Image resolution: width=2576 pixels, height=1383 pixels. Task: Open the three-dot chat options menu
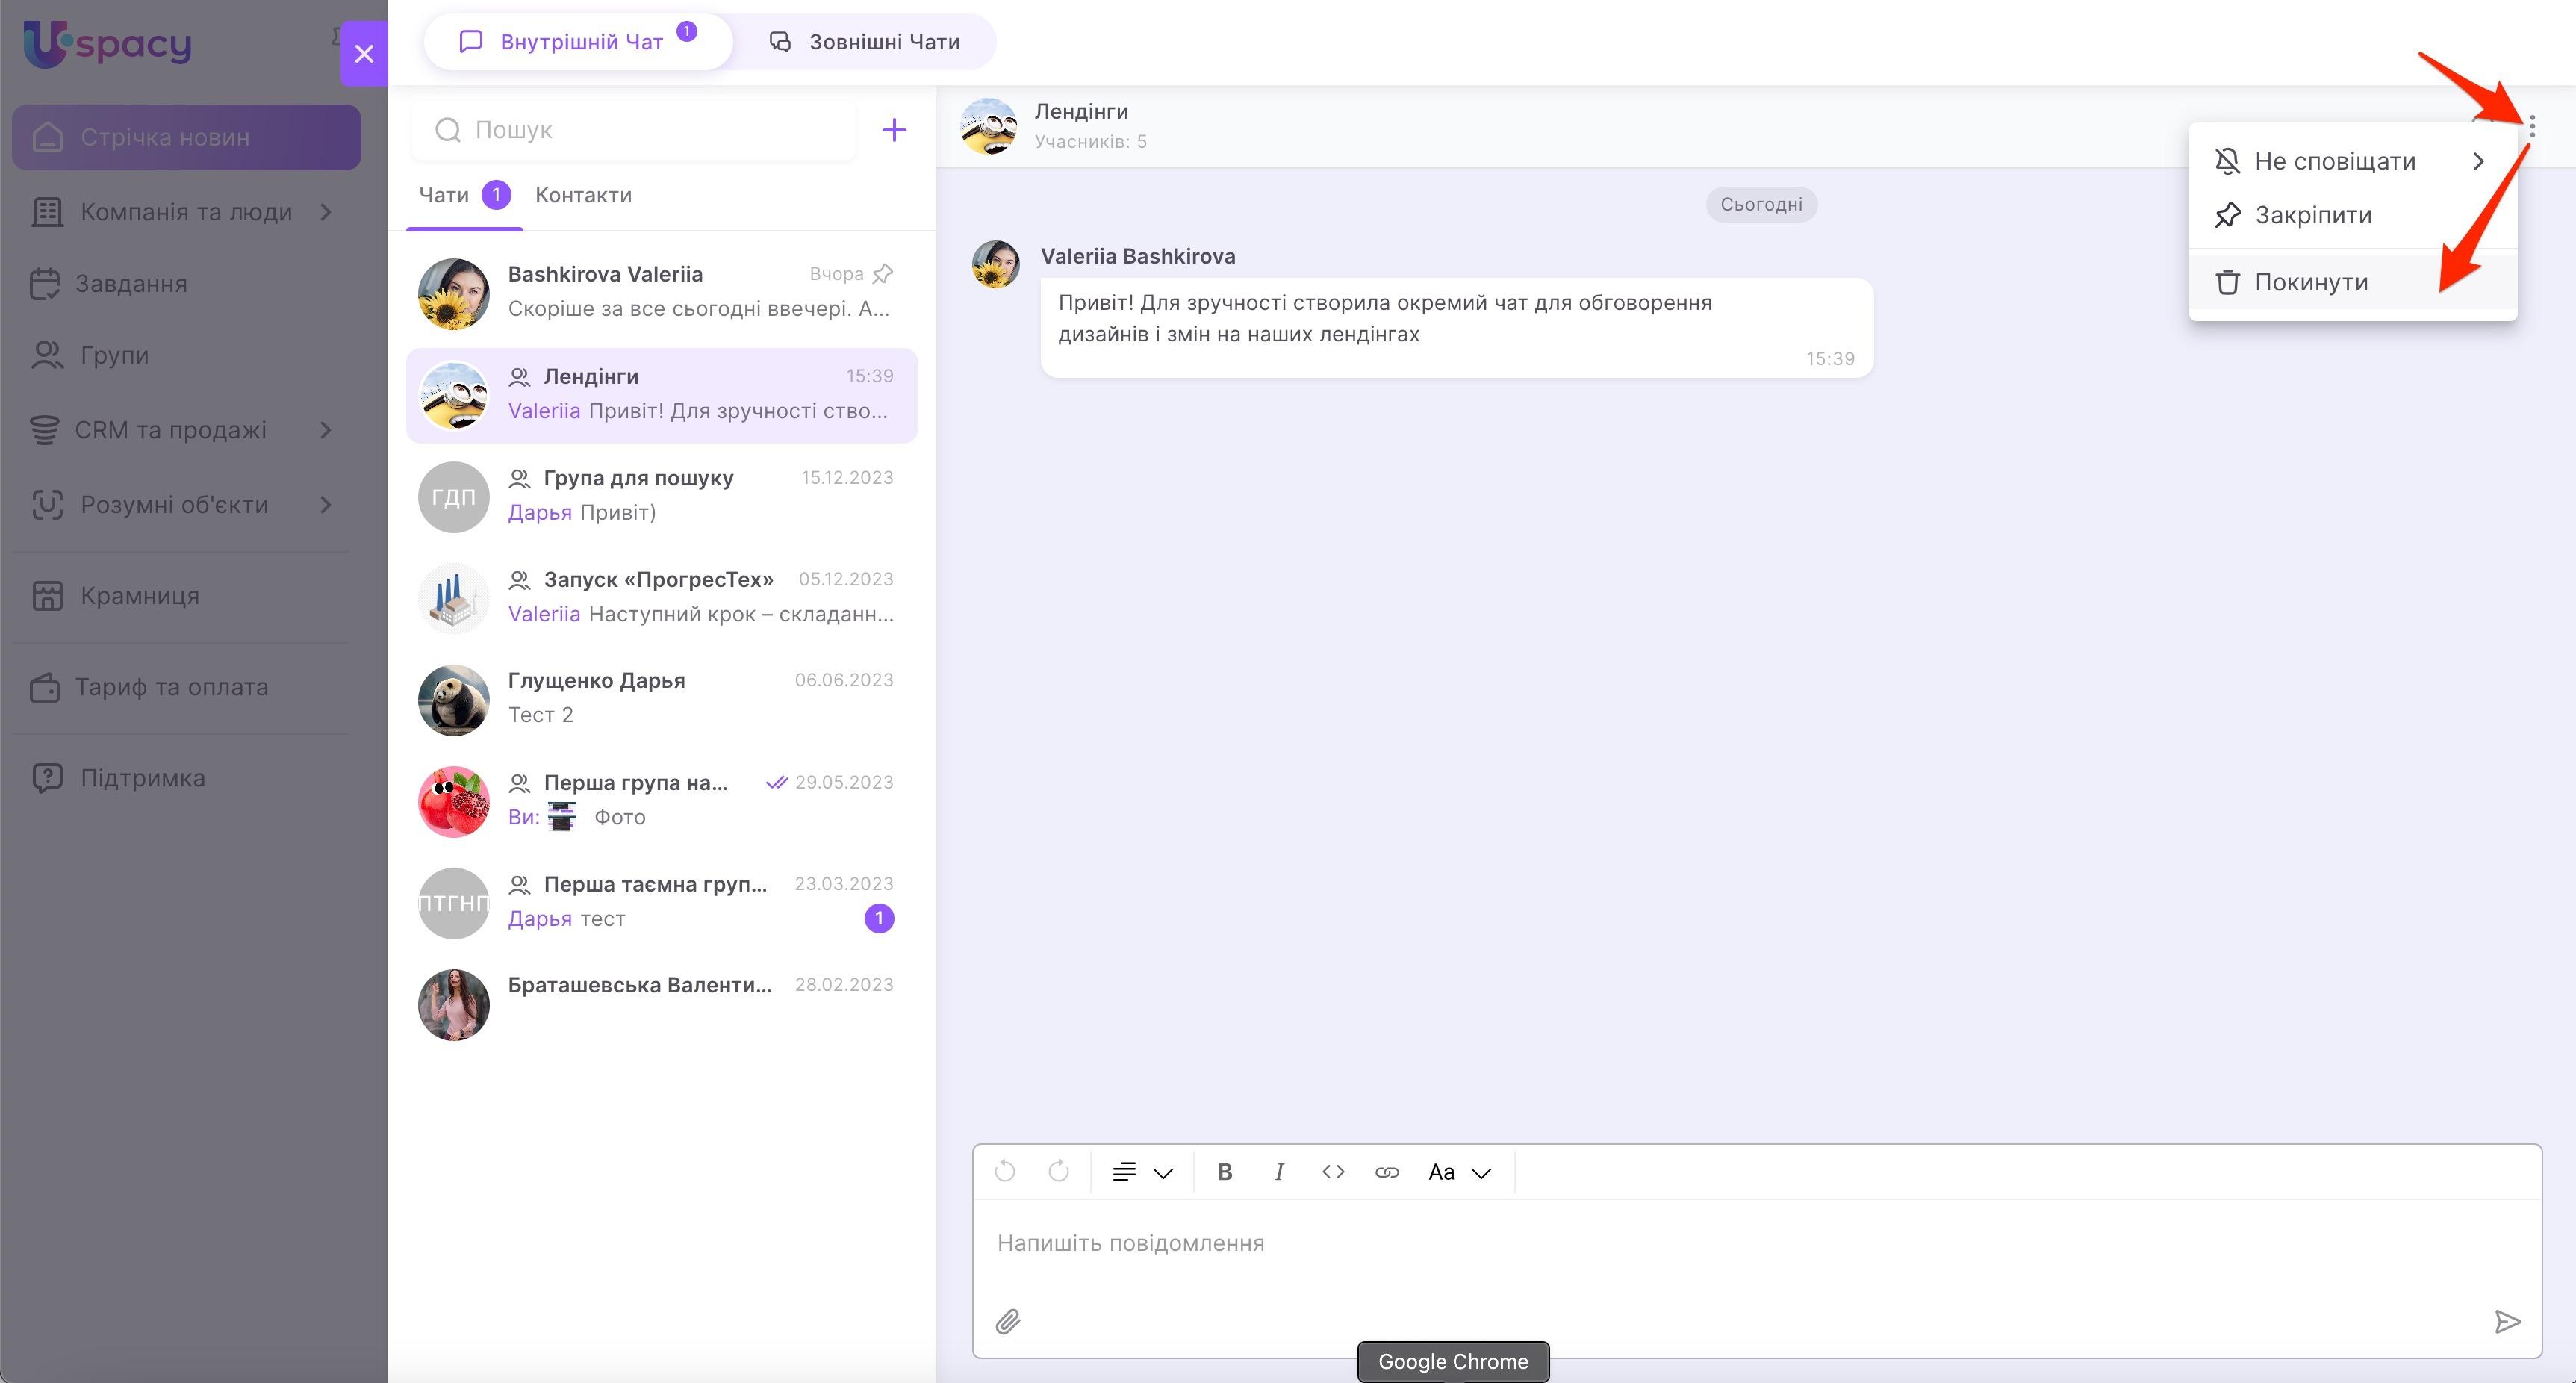point(2531,127)
